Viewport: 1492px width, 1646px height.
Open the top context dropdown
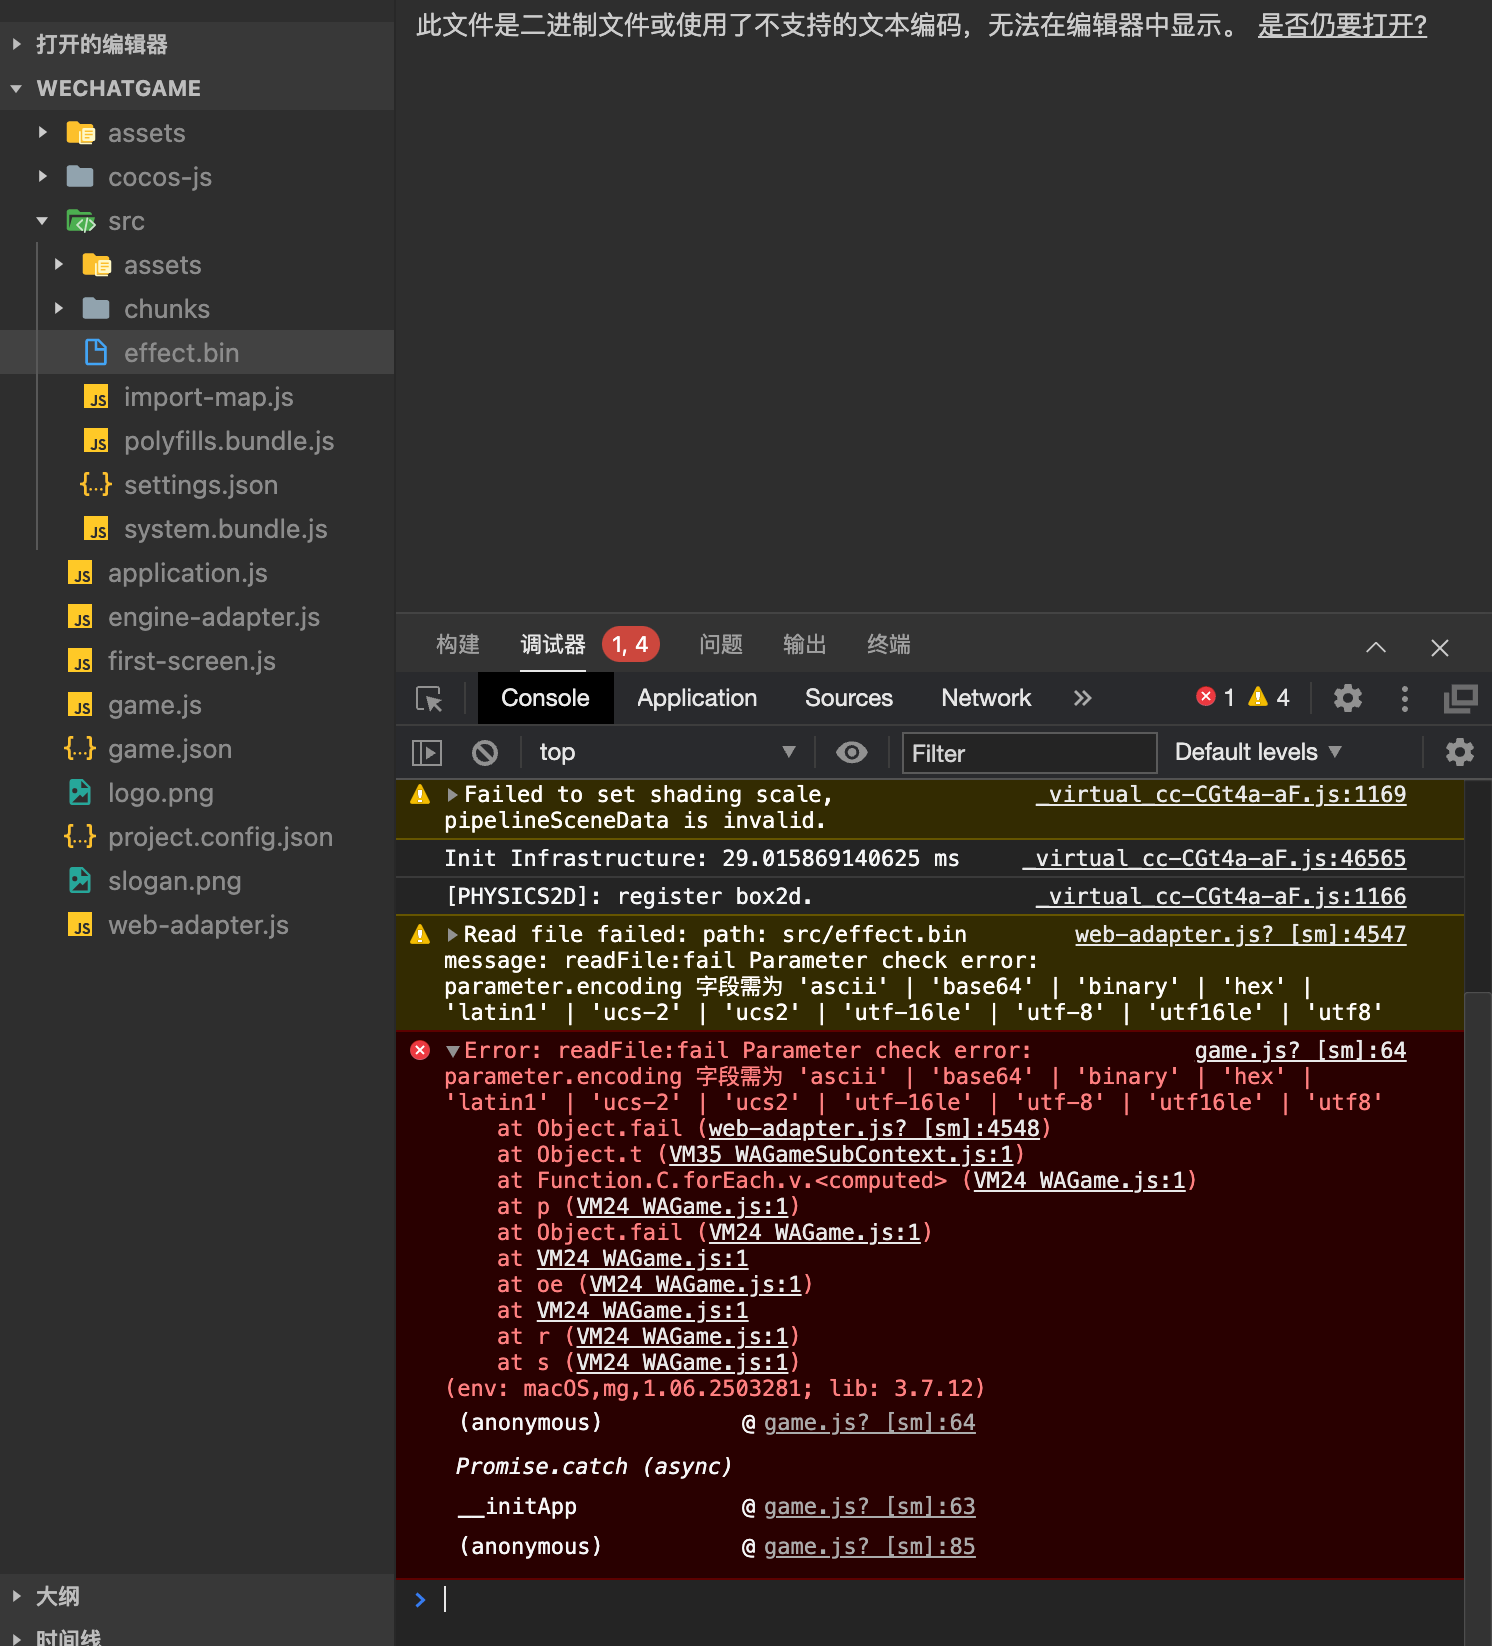click(x=666, y=752)
